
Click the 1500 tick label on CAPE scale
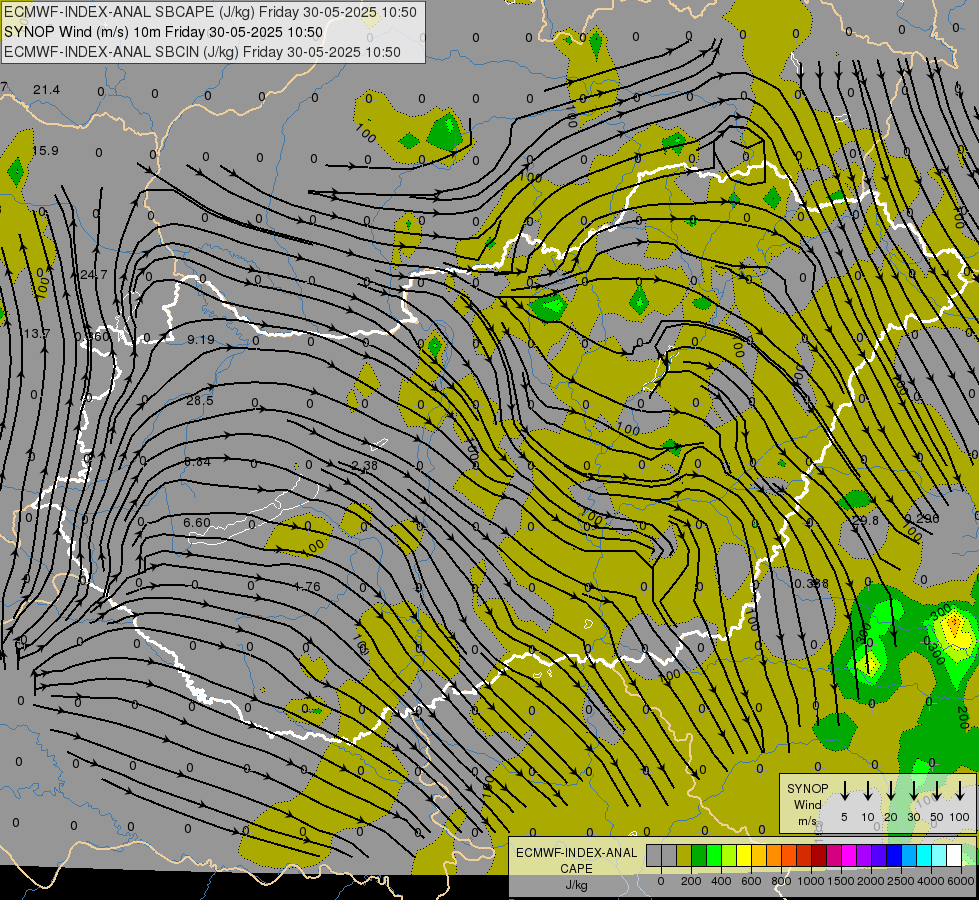pos(841,881)
